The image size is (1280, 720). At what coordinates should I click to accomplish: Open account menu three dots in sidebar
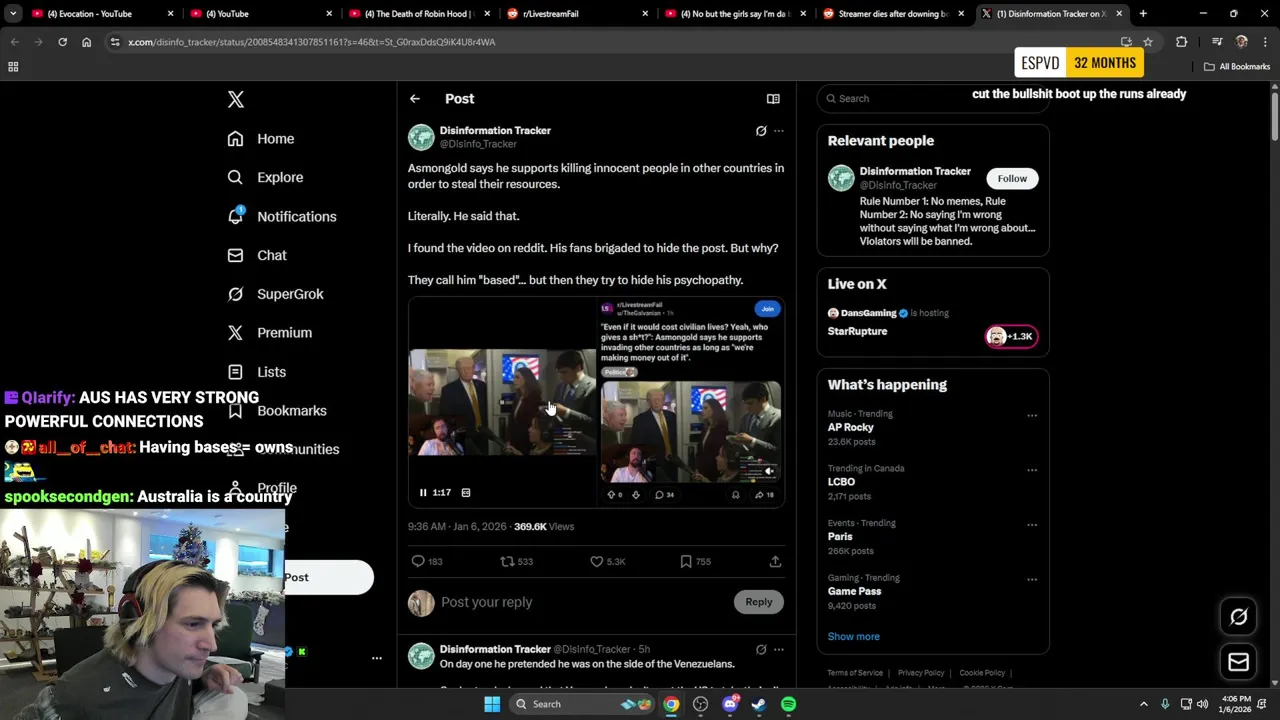click(x=376, y=658)
